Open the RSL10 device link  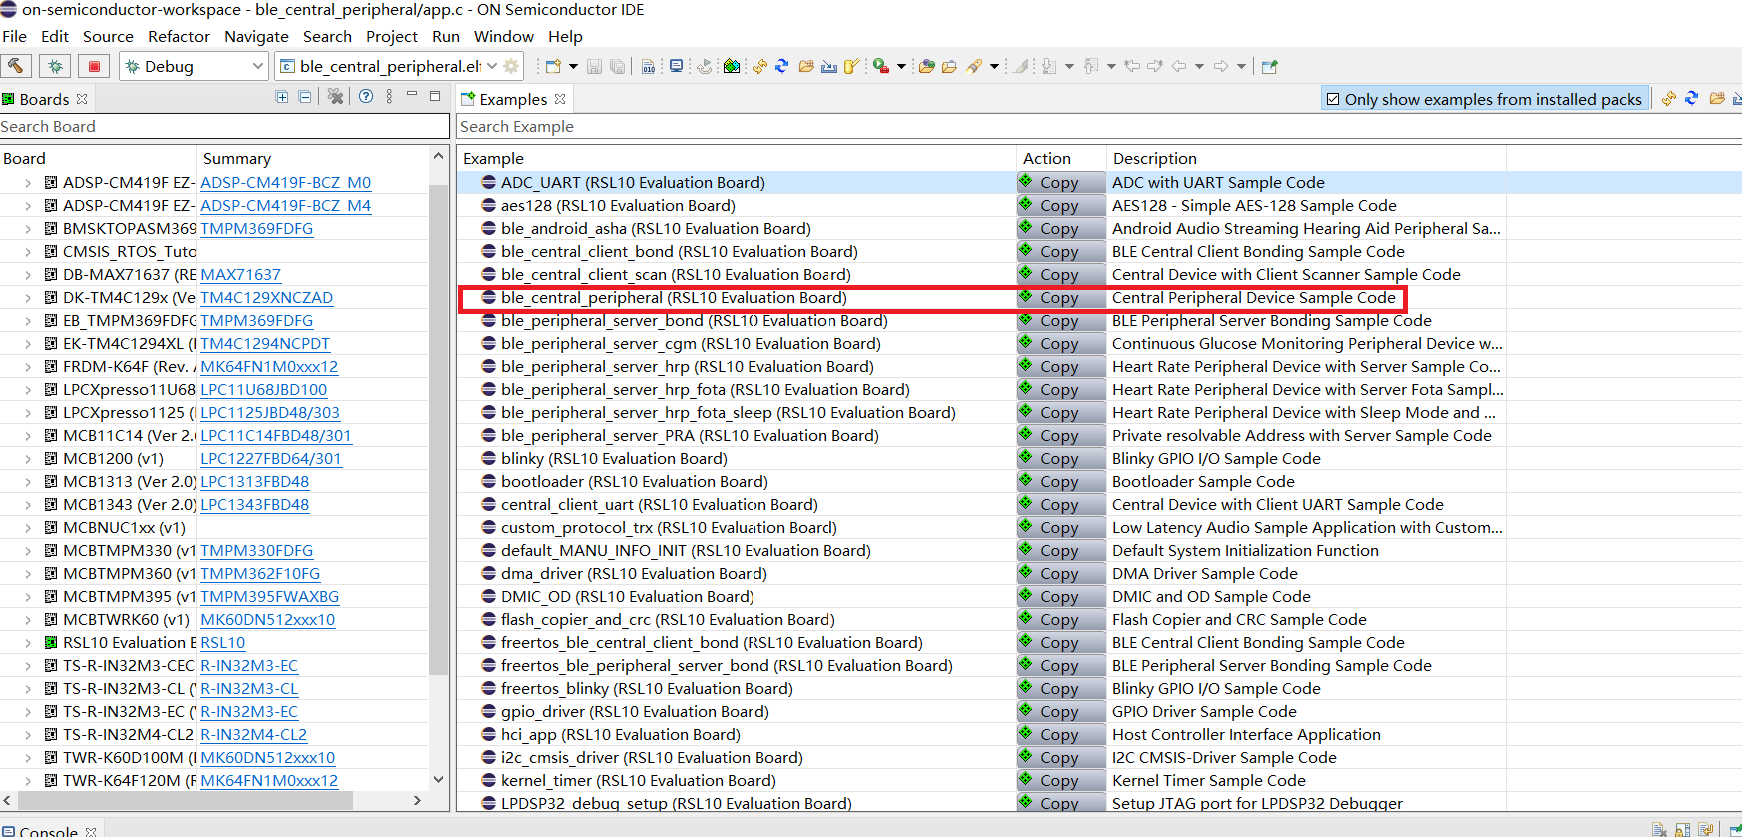tap(222, 643)
